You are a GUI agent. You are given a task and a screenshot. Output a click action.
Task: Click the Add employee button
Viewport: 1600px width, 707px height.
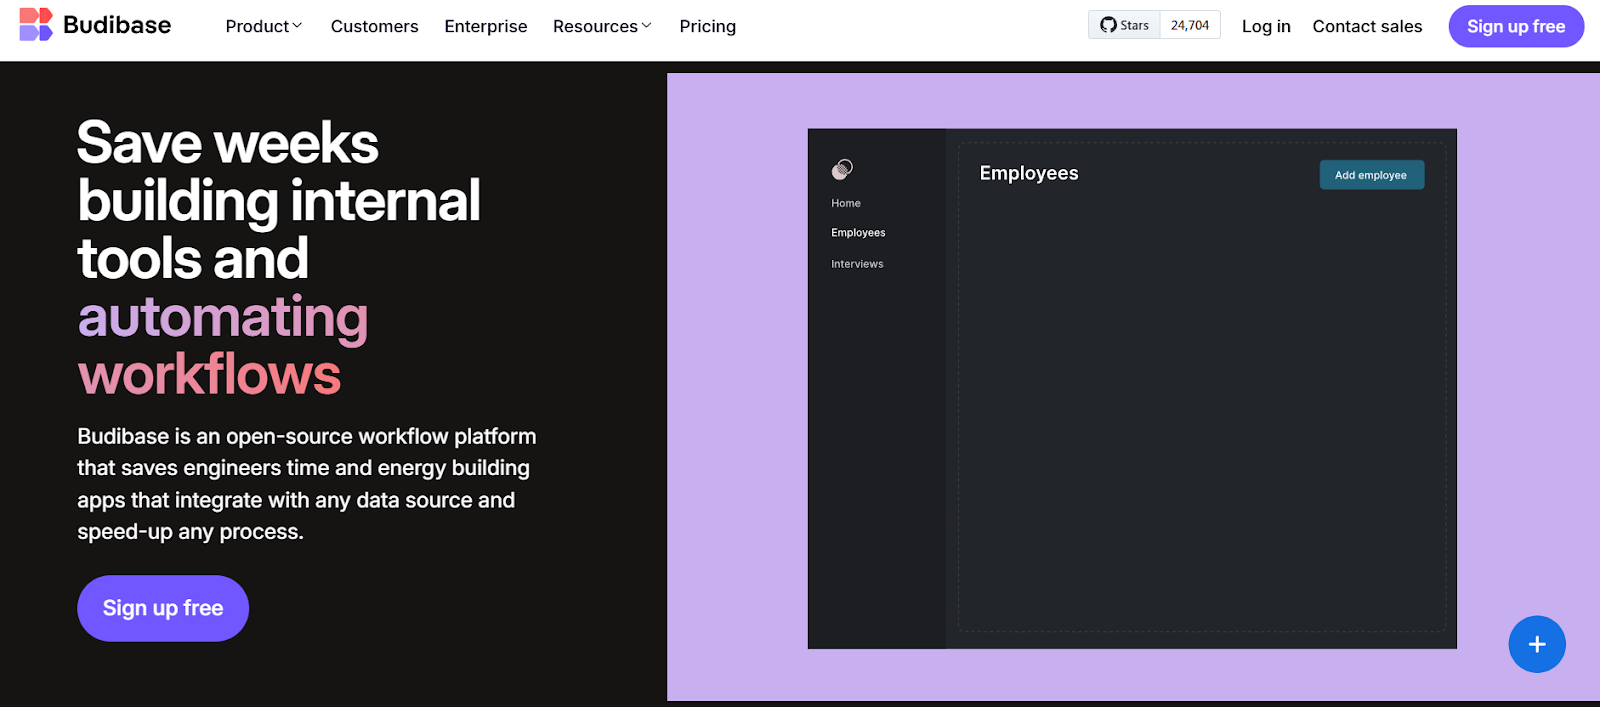tap(1371, 175)
